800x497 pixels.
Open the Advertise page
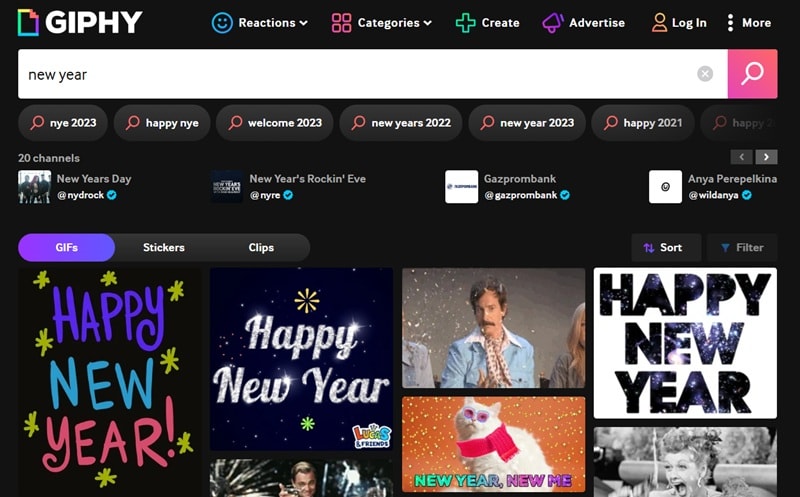tap(583, 23)
